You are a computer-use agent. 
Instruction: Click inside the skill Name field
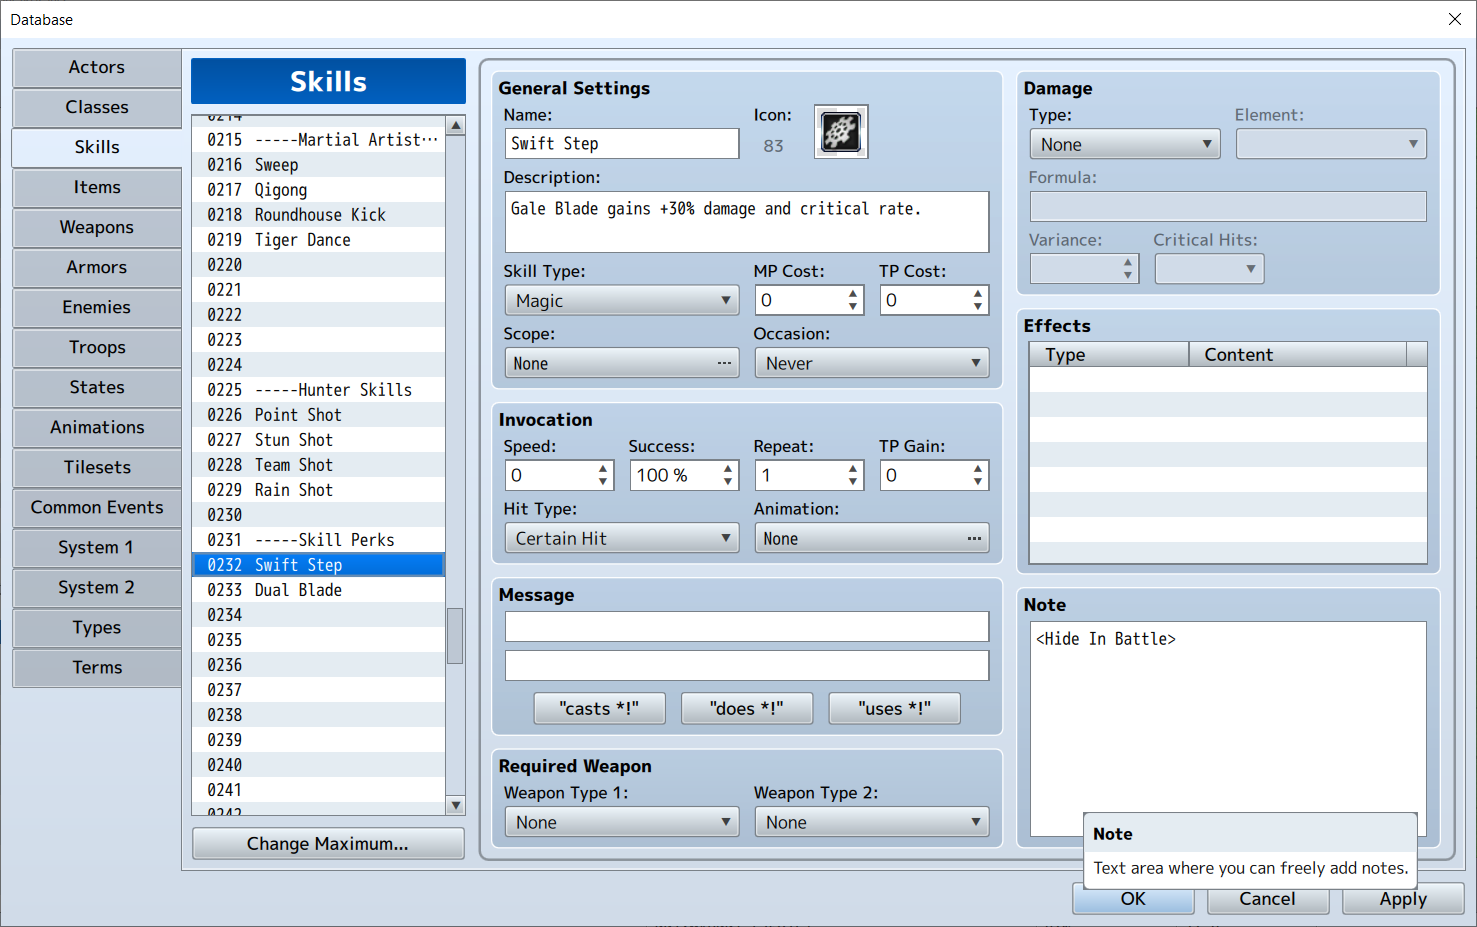click(x=620, y=143)
